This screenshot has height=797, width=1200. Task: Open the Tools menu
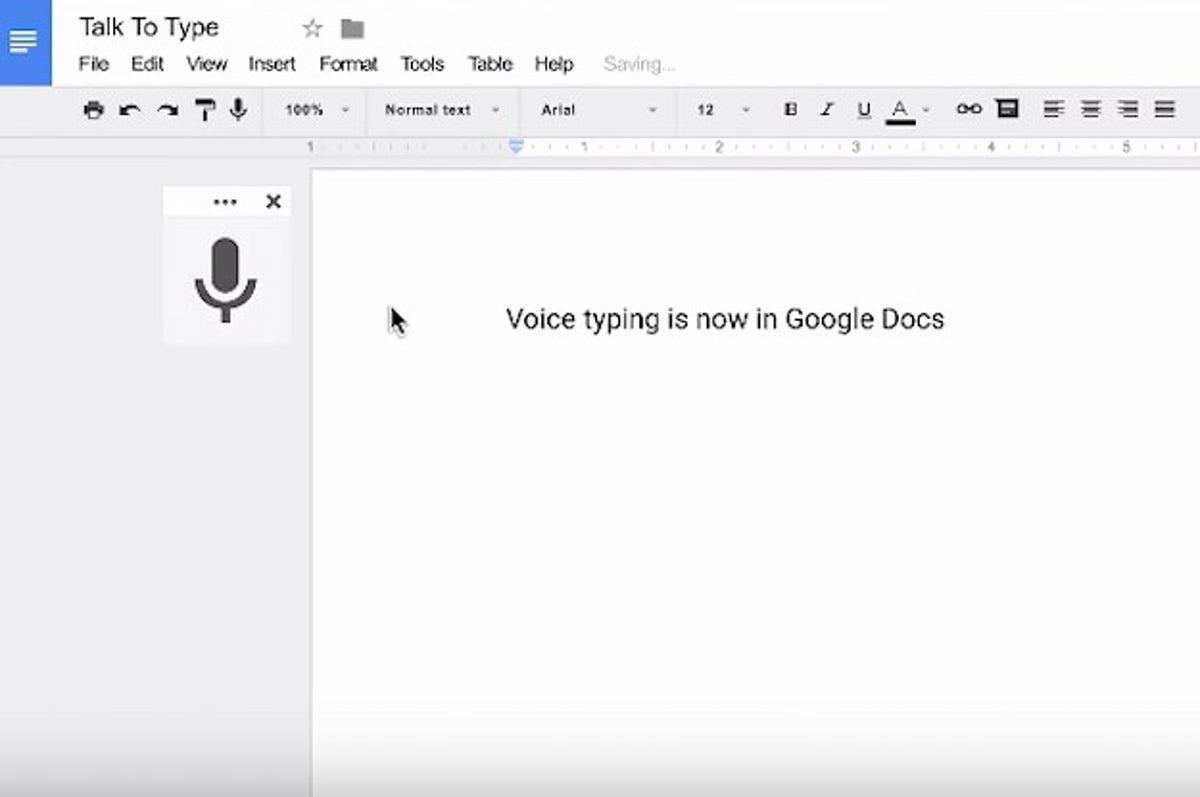coord(422,64)
